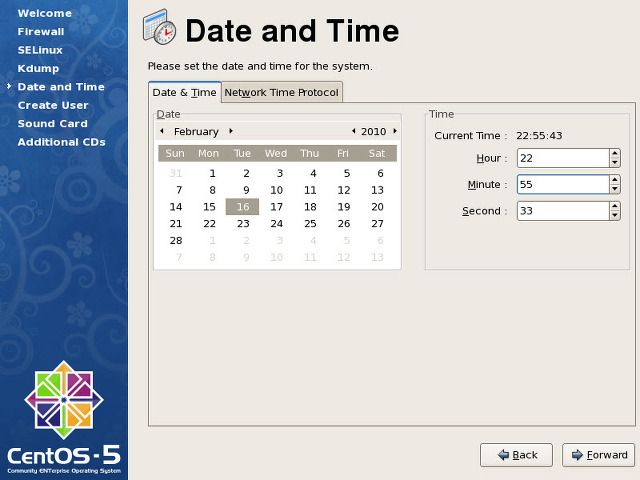This screenshot has width=640, height=480.
Task: Select February 1 on calendar
Action: pos(212,173)
